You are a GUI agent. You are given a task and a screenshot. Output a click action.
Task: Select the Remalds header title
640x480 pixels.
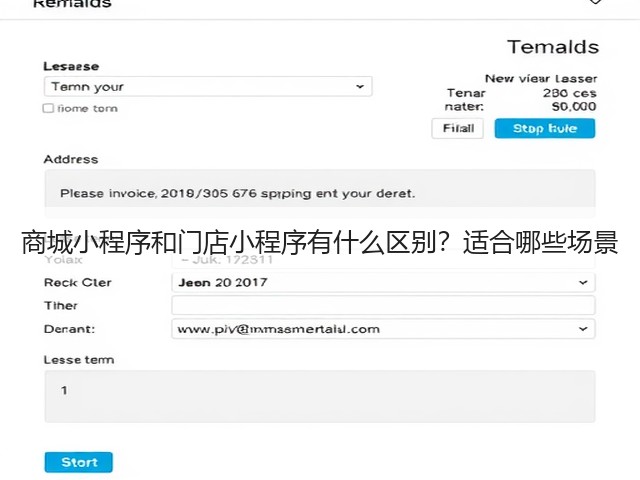[x=72, y=4]
